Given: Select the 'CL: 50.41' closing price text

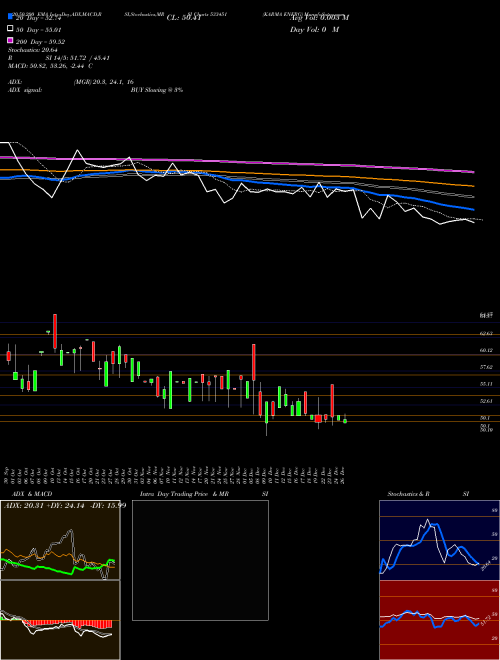Looking at the screenshot, I should [x=184, y=18].
